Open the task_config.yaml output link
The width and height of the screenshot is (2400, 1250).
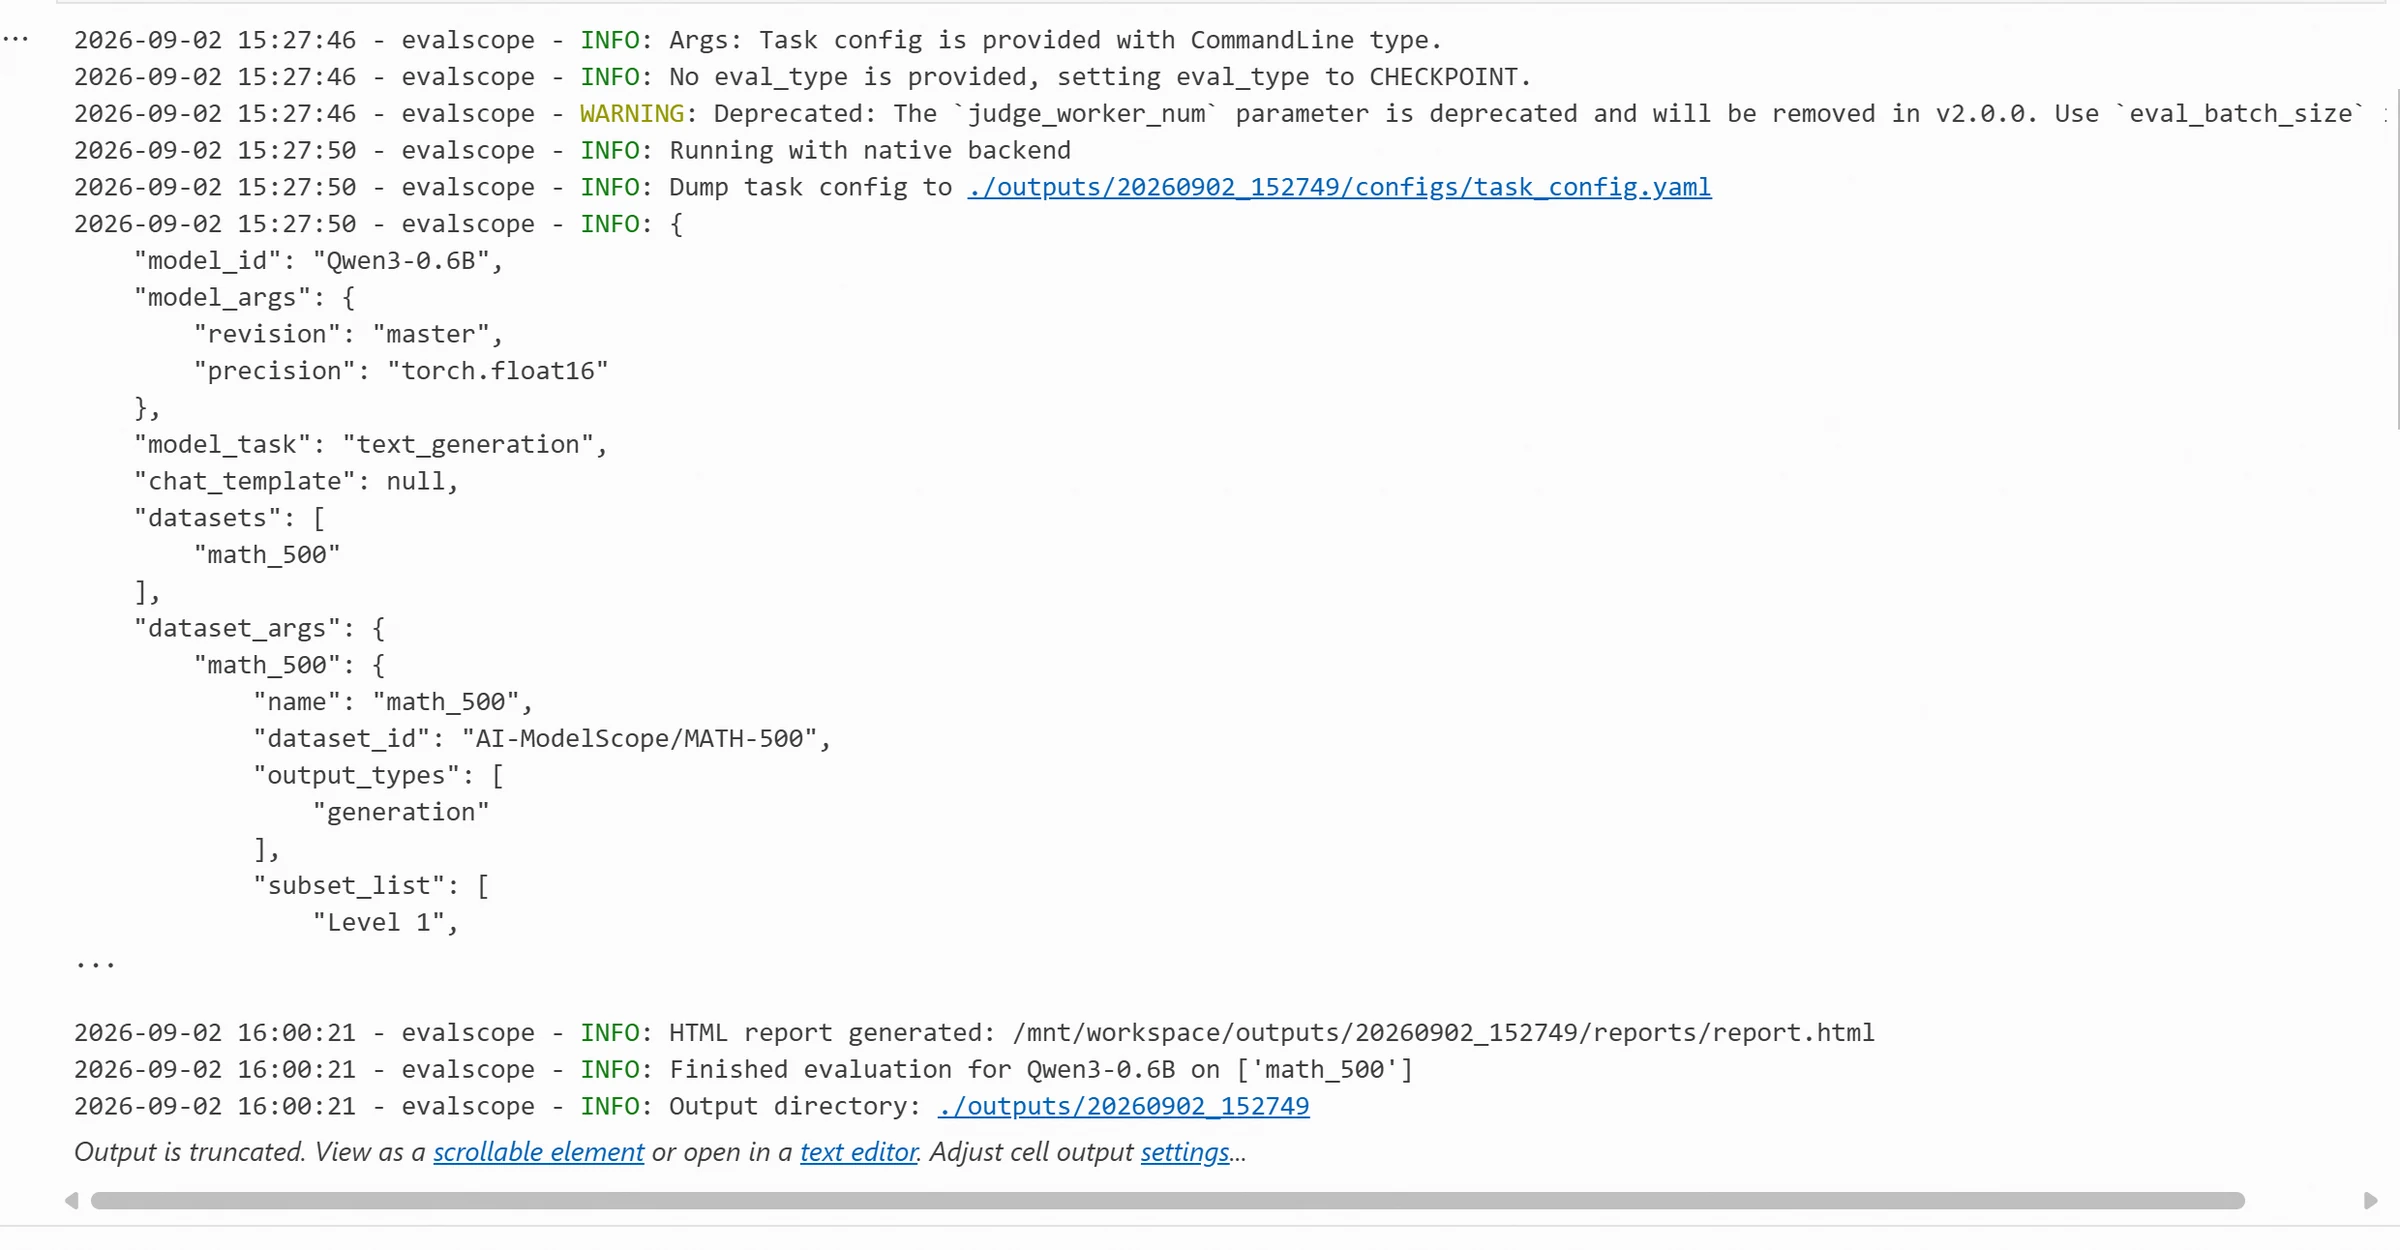(1339, 187)
